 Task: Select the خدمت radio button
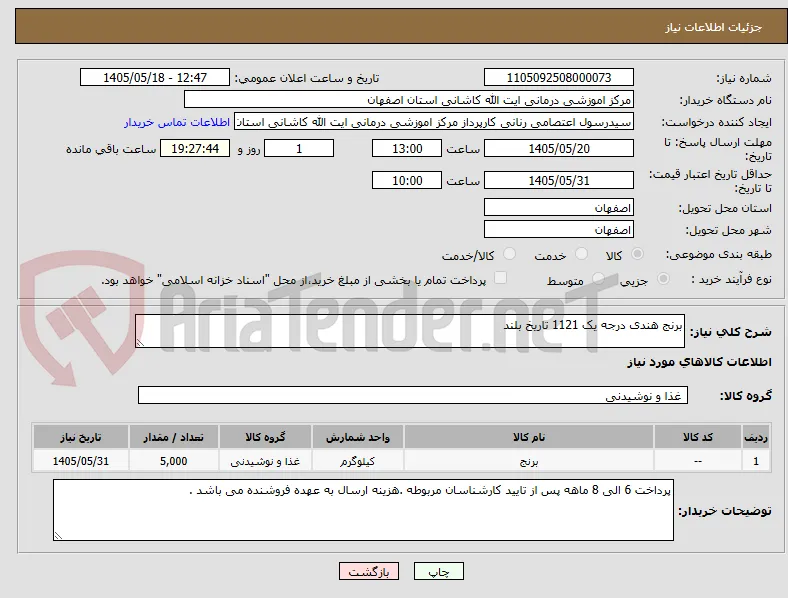pyautogui.click(x=581, y=254)
